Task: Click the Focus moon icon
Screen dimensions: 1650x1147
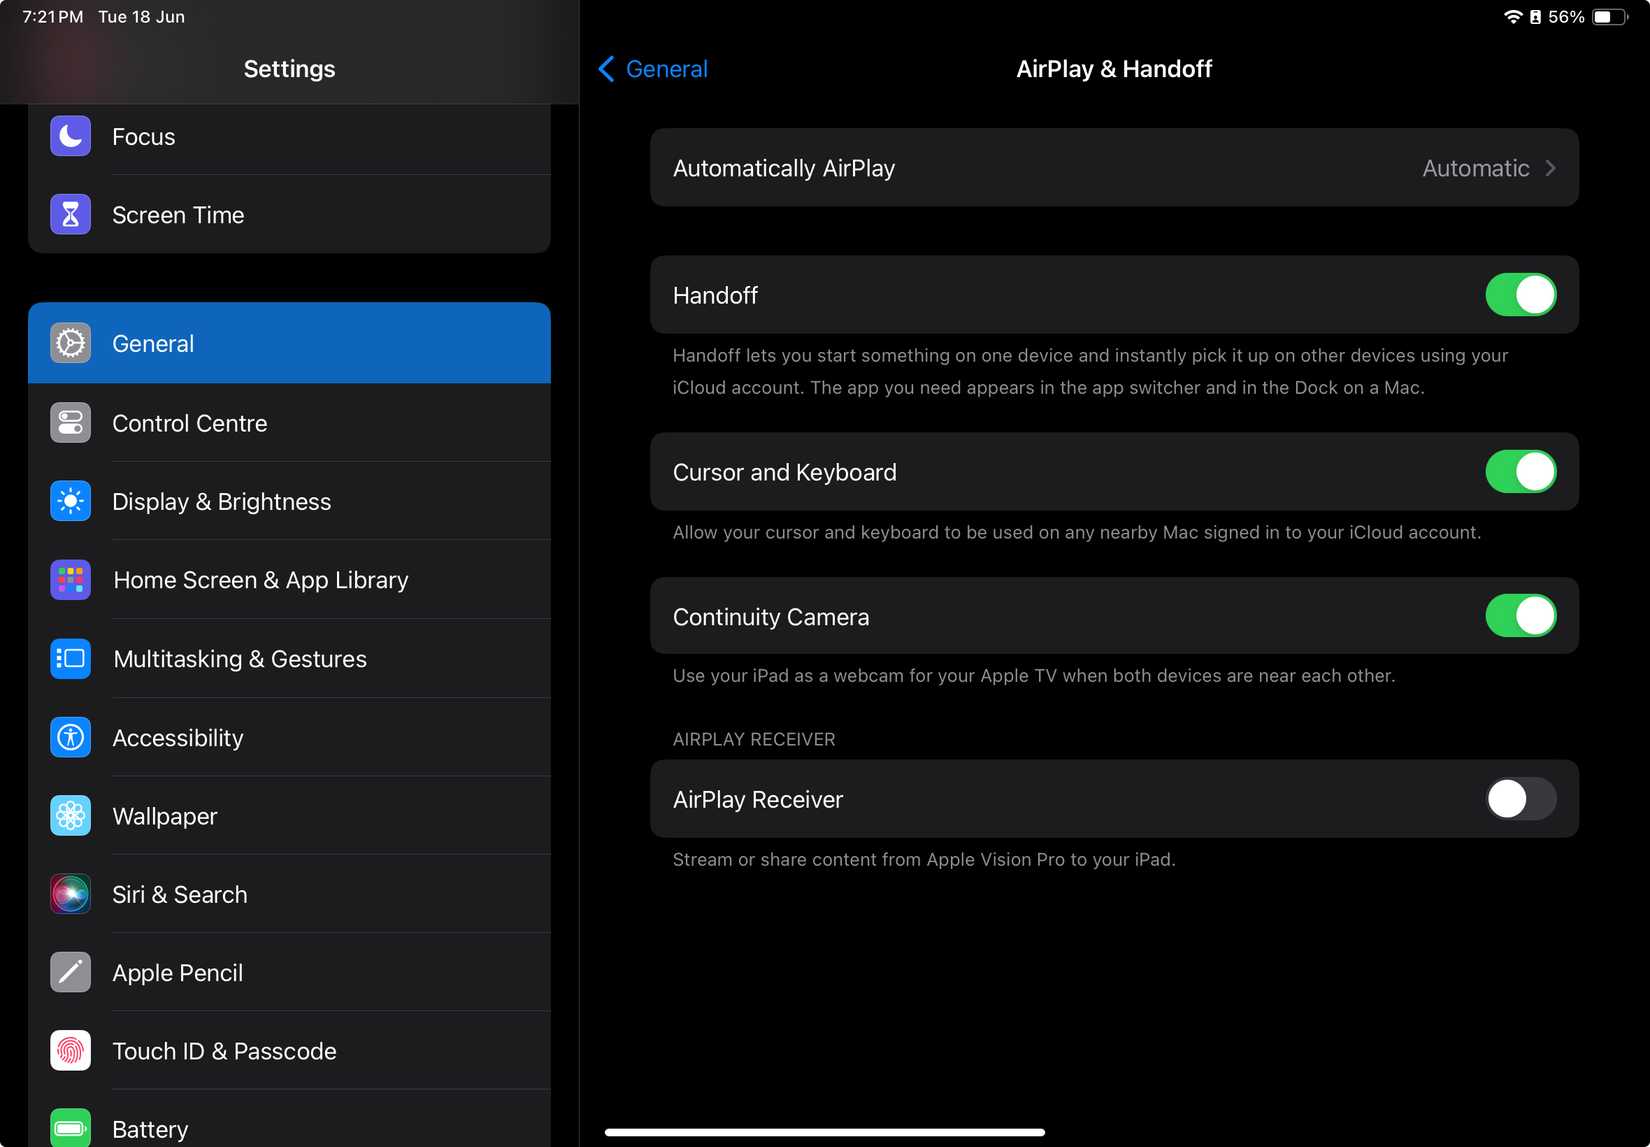Action: click(70, 136)
